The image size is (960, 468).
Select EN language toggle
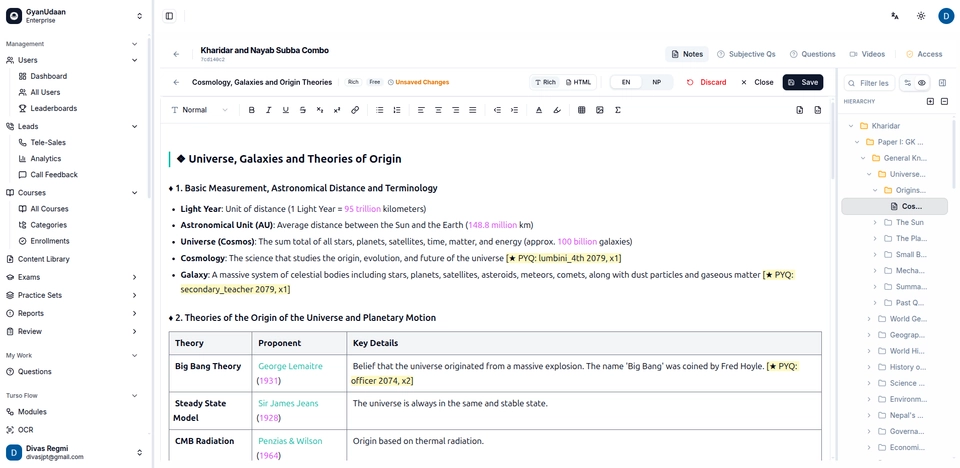[x=626, y=82]
